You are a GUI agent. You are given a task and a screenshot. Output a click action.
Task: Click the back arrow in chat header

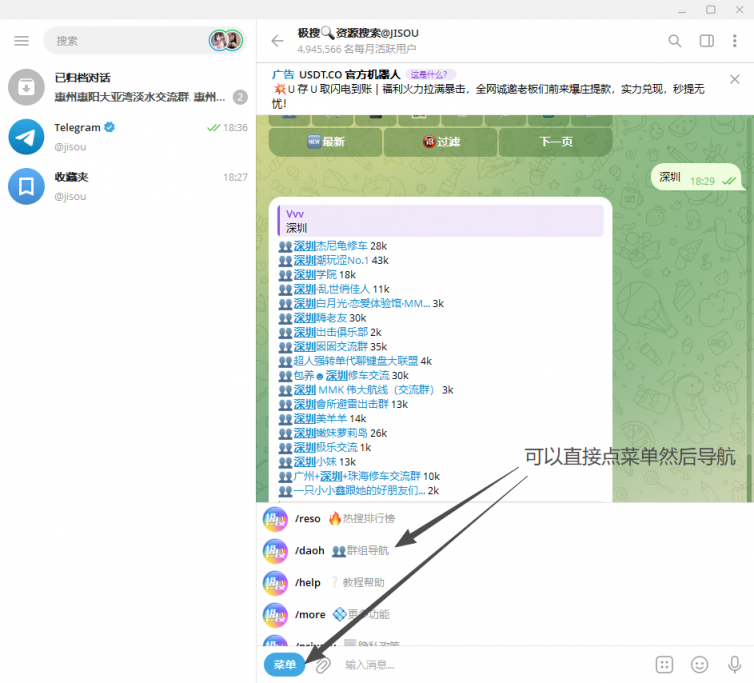tap(278, 41)
